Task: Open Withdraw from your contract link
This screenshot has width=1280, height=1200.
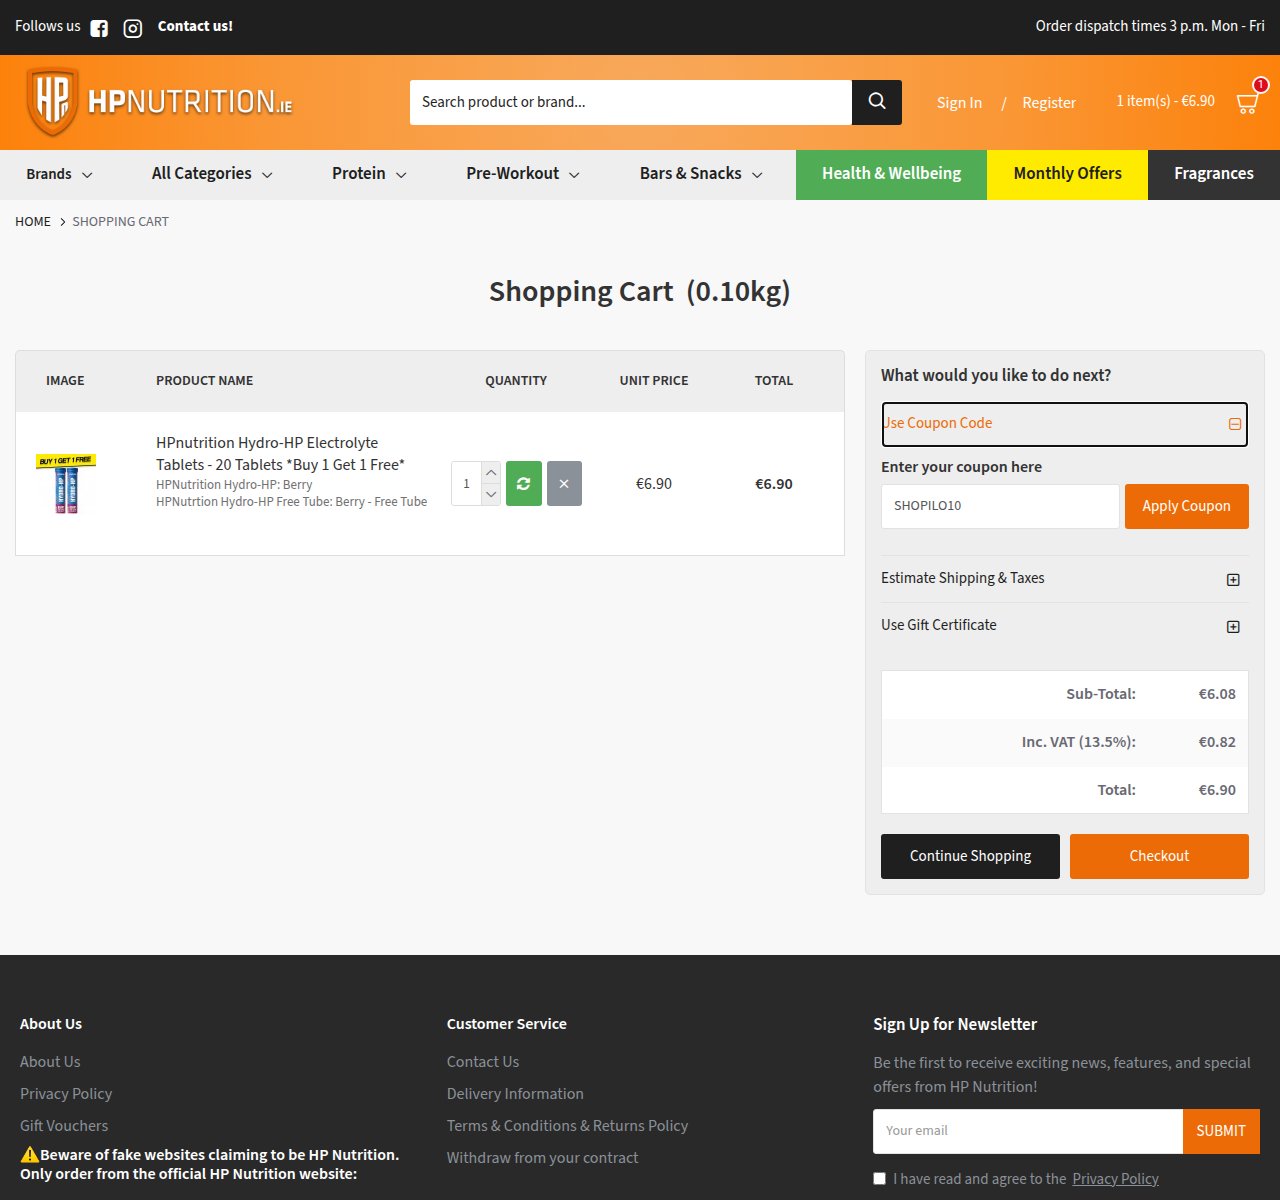Action: coord(542,1158)
